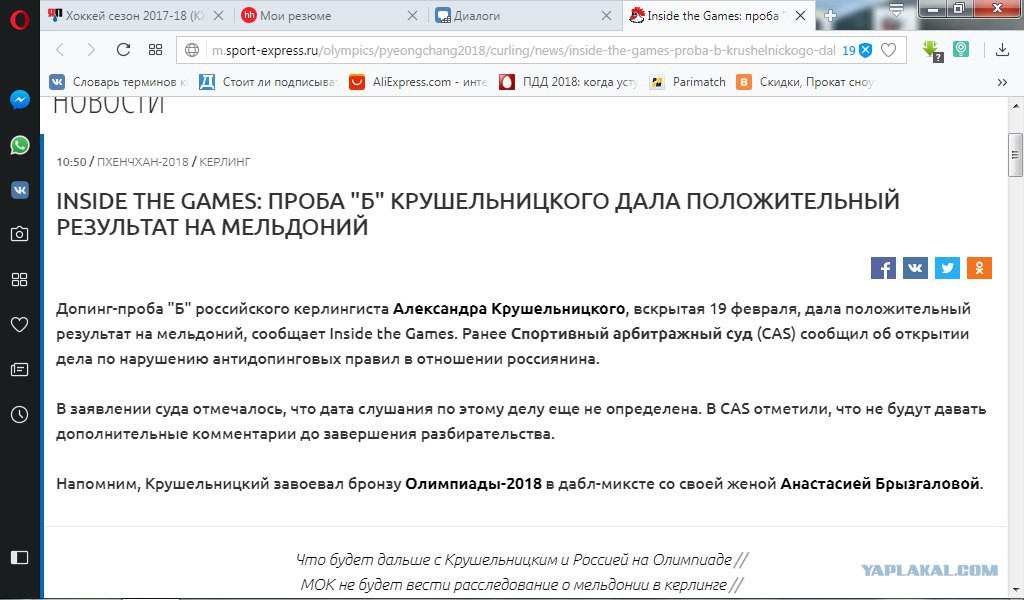Take a snapshot with the camera icon
The width and height of the screenshot is (1024, 600).
(20, 234)
